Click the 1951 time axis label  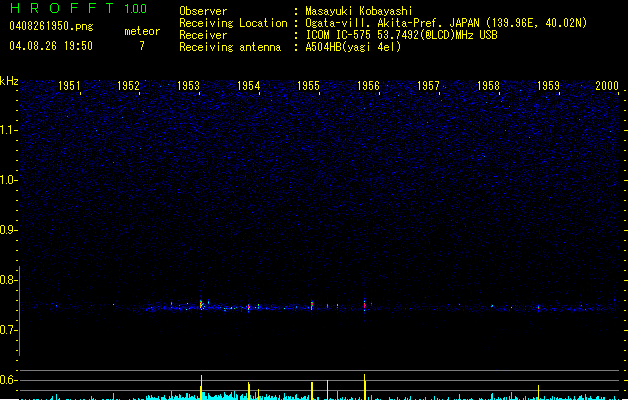(x=69, y=86)
